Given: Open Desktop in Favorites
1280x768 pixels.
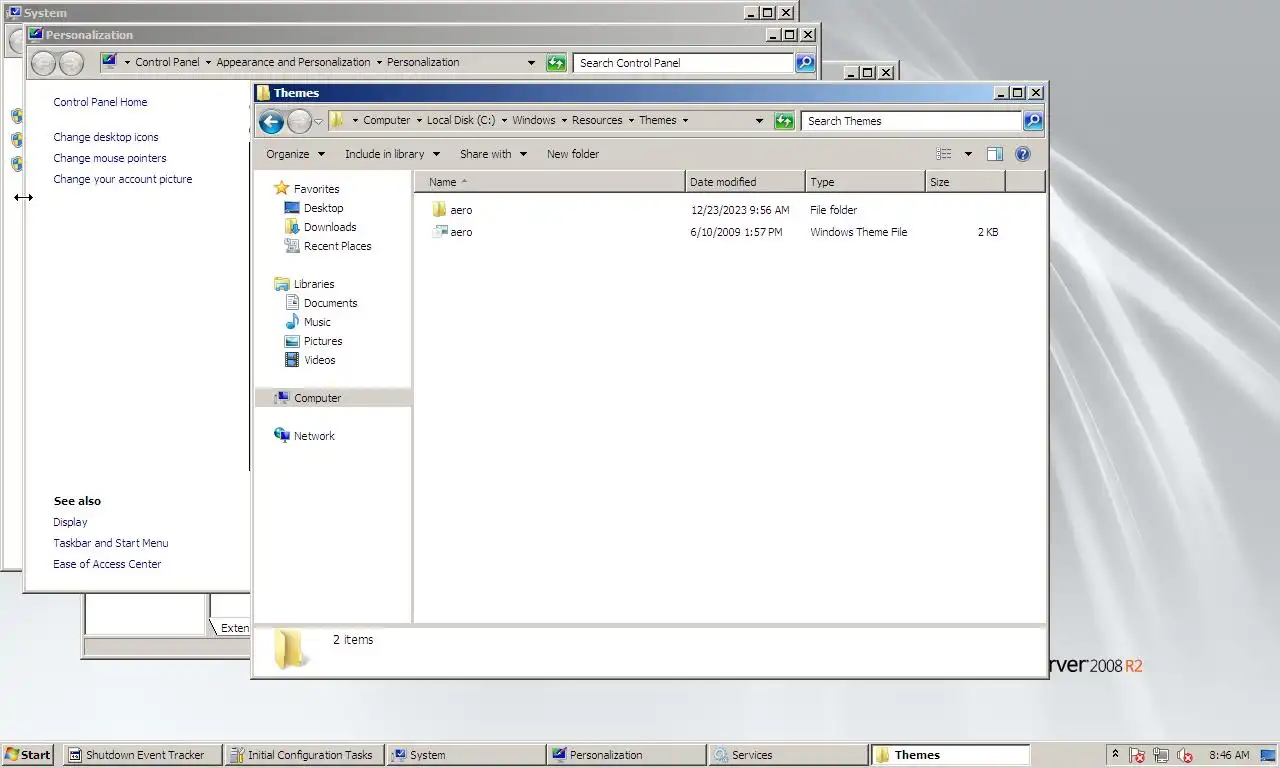Looking at the screenshot, I should coord(323,208).
